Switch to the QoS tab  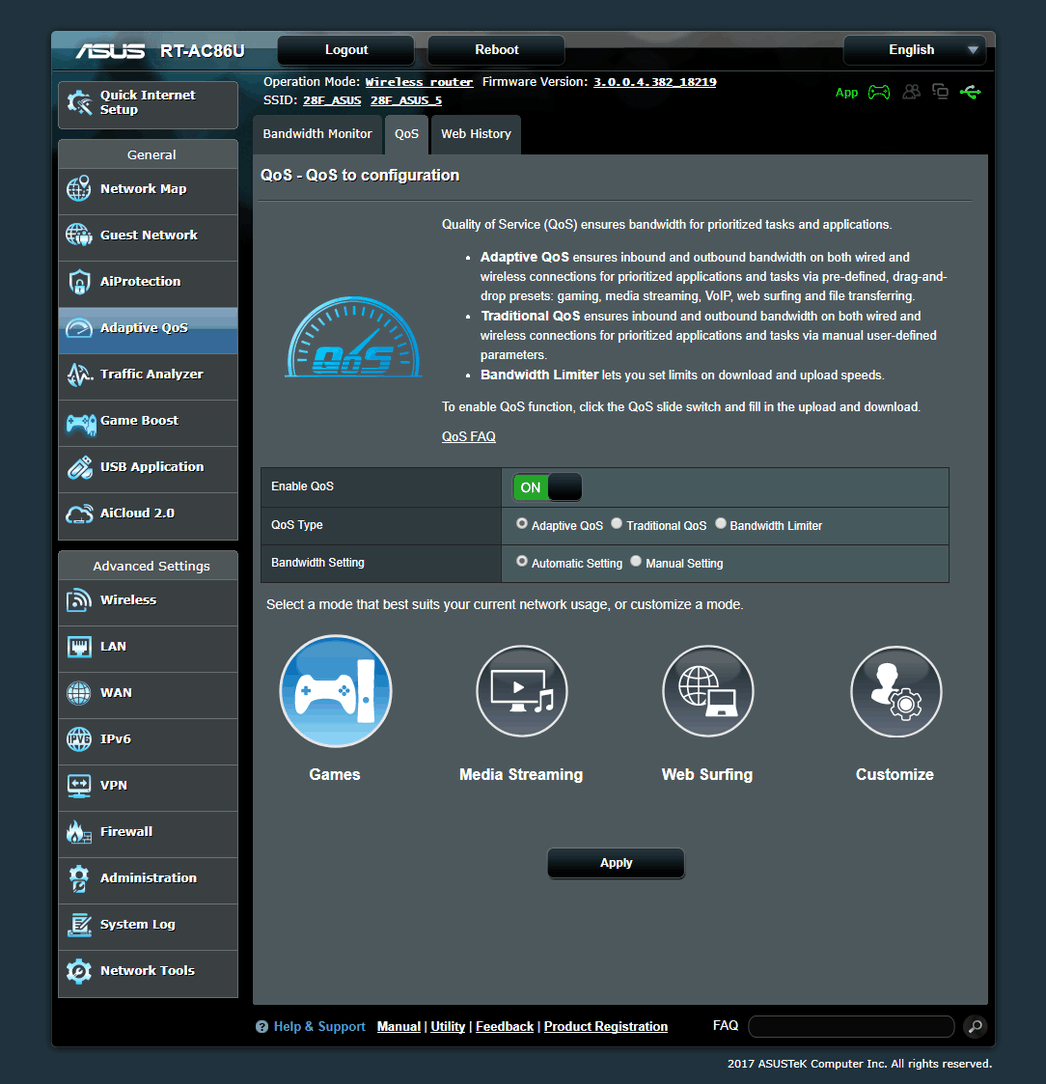click(407, 134)
